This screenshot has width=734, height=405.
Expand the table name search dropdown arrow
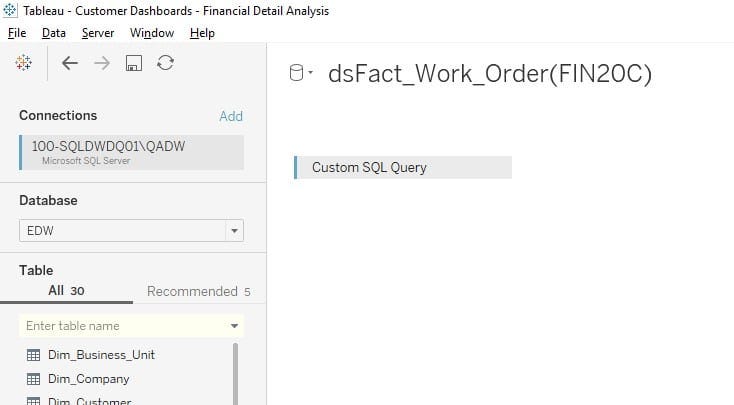[x=234, y=326]
